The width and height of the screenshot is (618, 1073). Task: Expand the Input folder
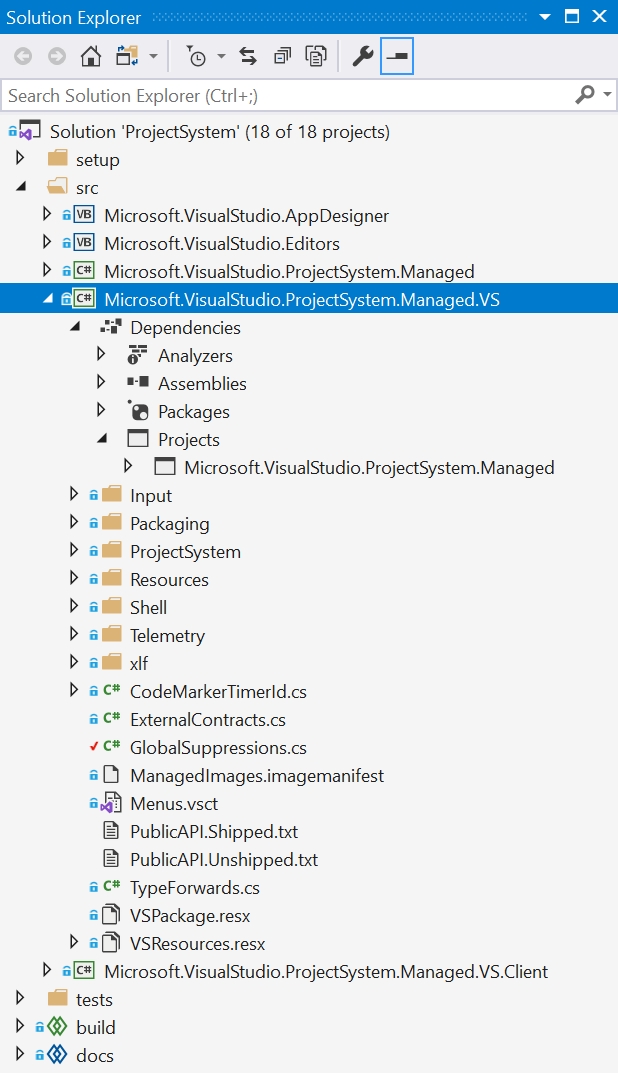pyautogui.click(x=74, y=495)
